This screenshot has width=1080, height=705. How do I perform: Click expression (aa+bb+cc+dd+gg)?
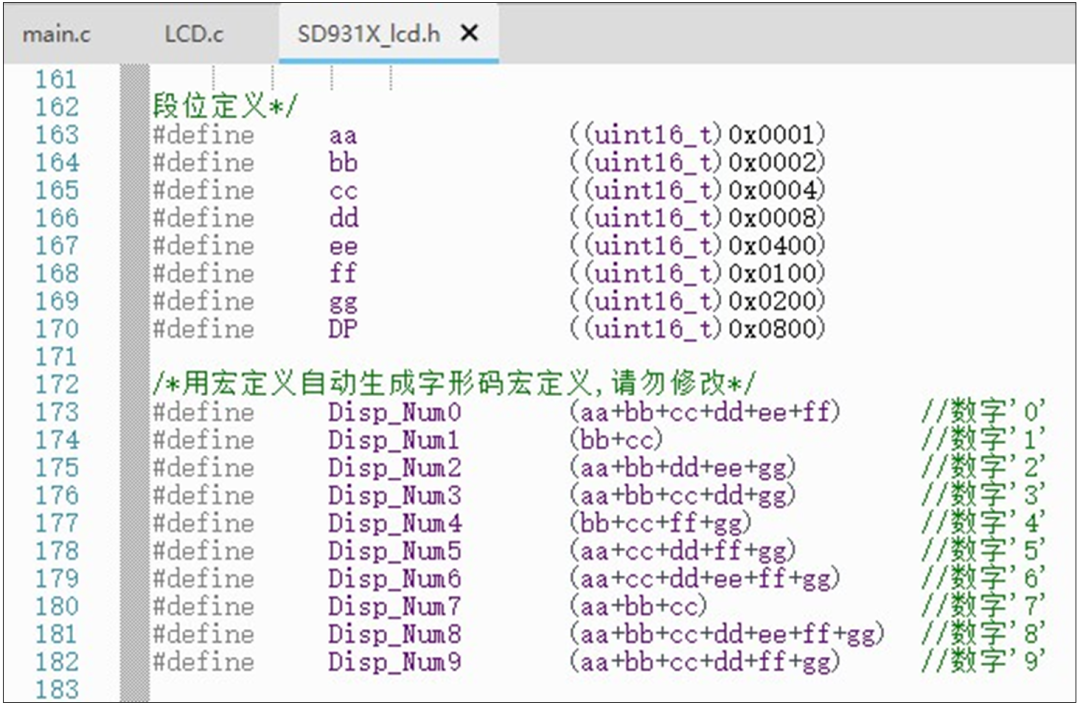pos(683,495)
